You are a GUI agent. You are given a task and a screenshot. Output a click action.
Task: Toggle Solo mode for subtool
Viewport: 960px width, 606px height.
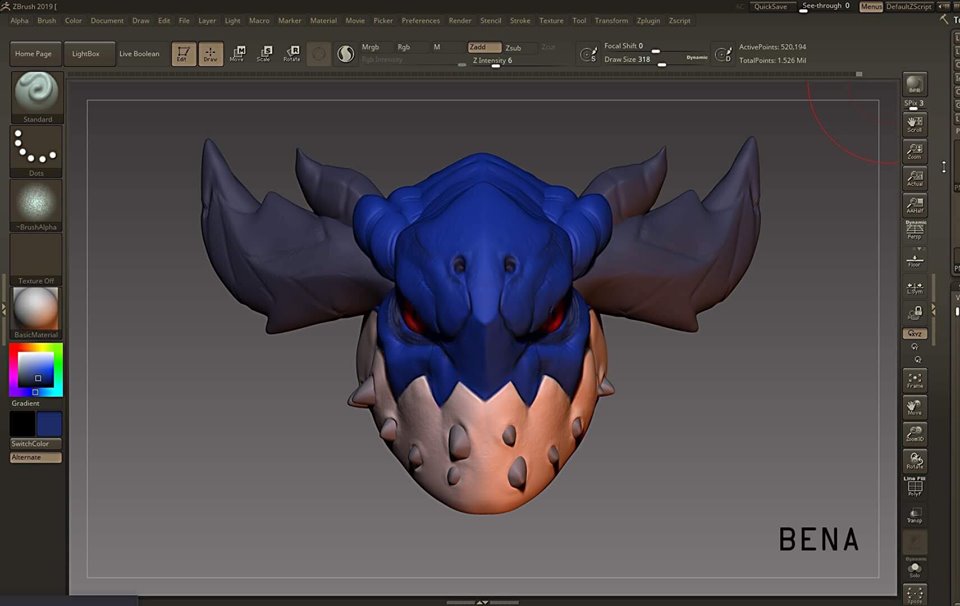[914, 567]
